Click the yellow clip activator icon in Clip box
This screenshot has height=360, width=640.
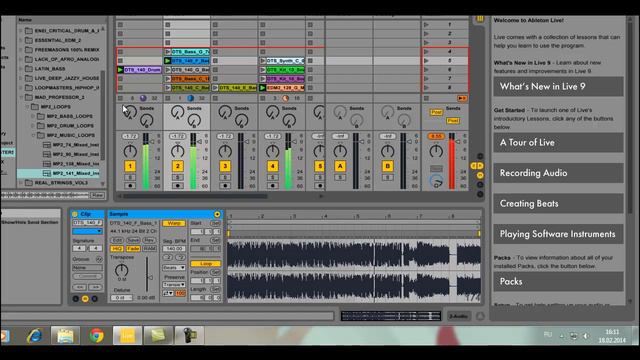click(75, 214)
